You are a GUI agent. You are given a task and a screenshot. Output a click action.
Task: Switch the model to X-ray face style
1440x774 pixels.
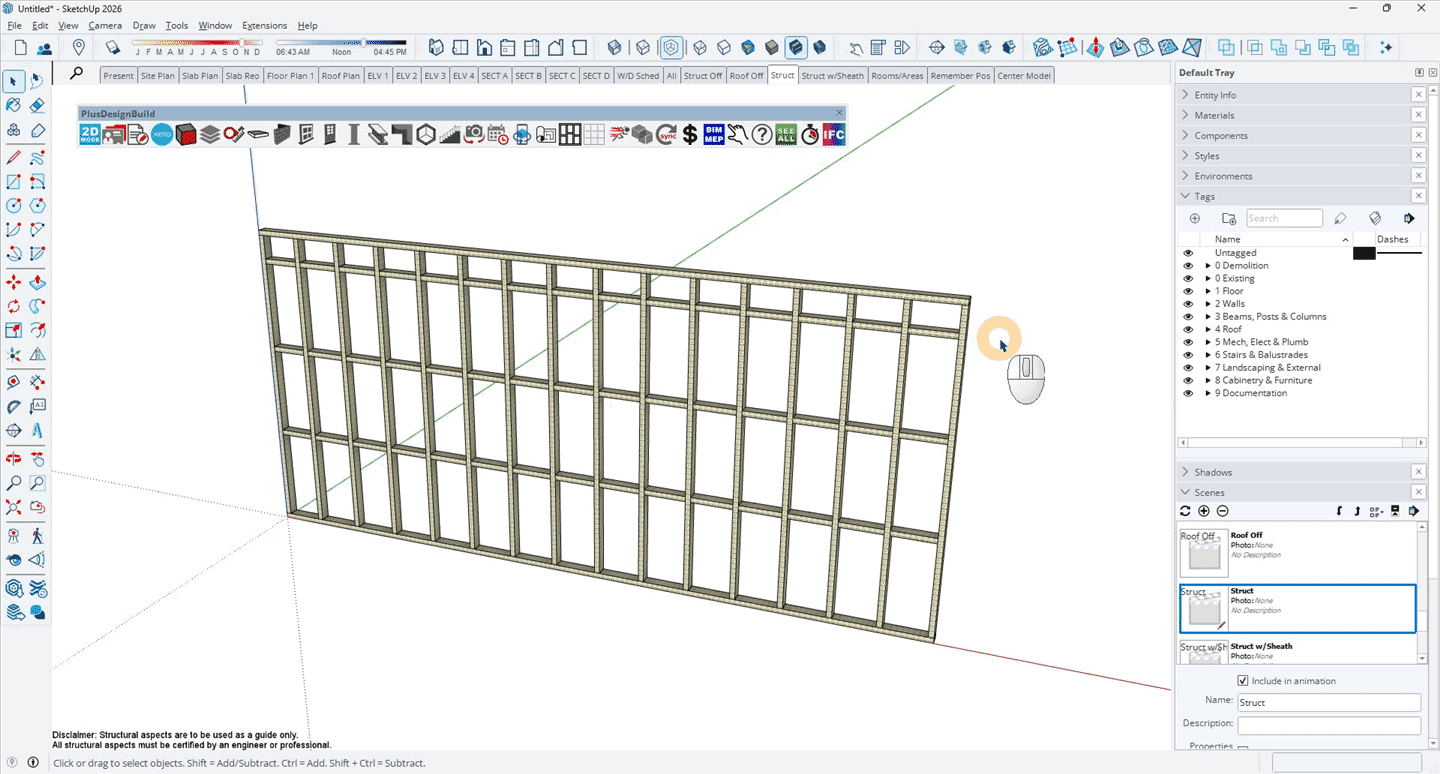tap(614, 47)
